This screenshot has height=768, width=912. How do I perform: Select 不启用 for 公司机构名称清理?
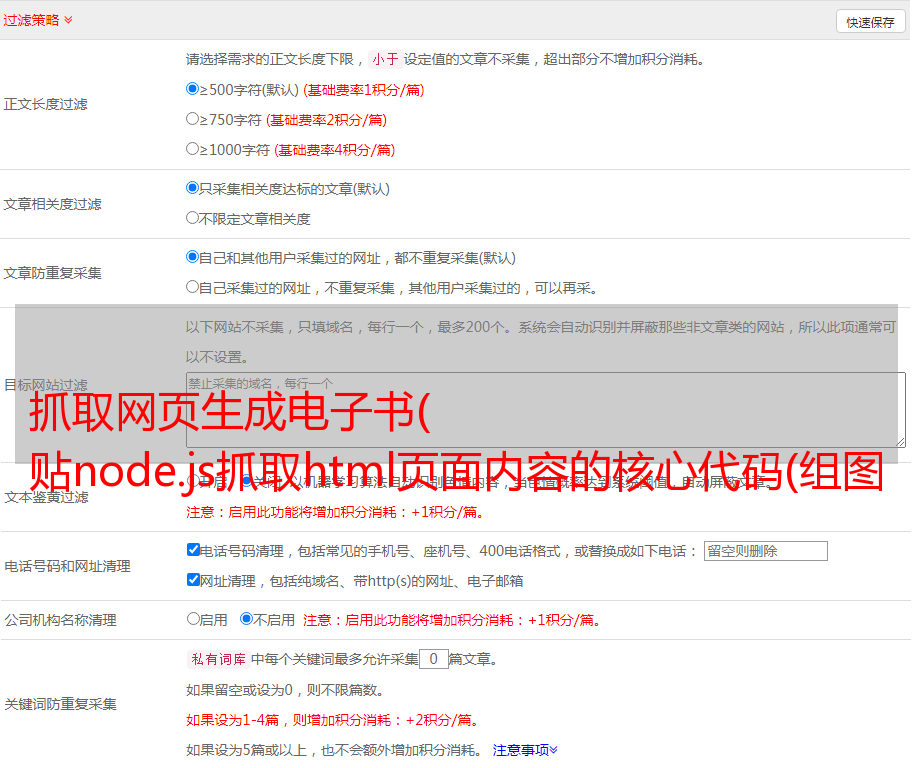(247, 619)
